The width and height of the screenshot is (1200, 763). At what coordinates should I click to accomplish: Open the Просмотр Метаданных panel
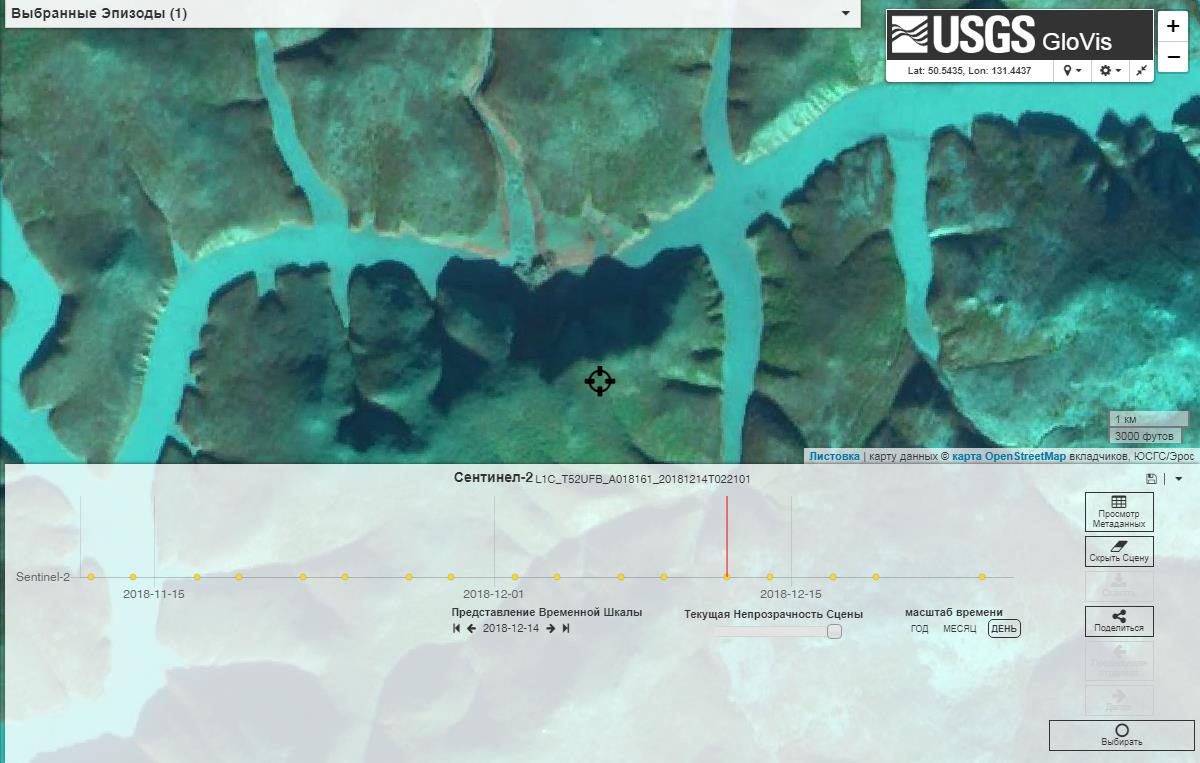tap(1118, 511)
